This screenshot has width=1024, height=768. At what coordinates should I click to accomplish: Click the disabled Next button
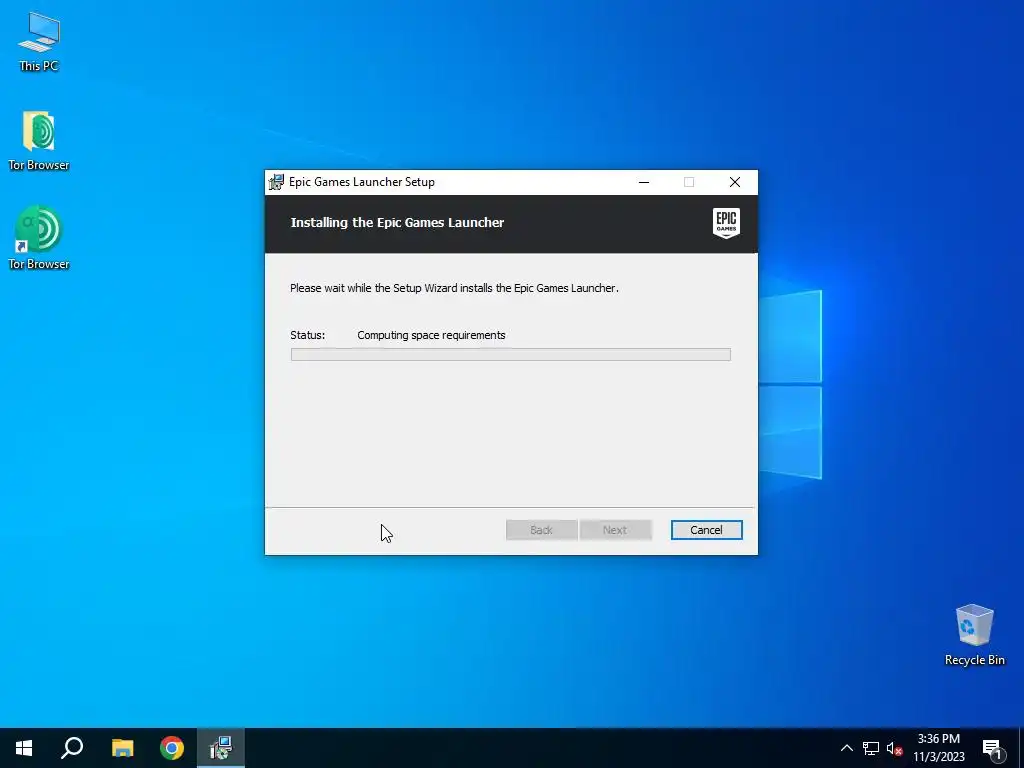click(x=615, y=530)
